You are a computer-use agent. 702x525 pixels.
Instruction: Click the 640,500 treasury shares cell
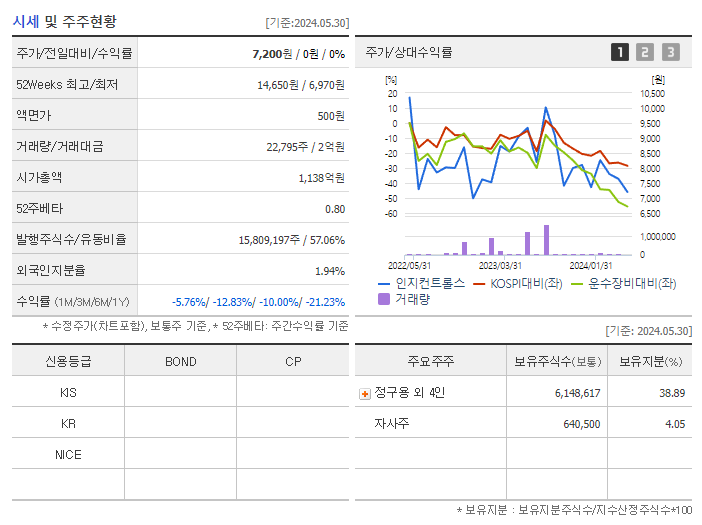(x=582, y=424)
